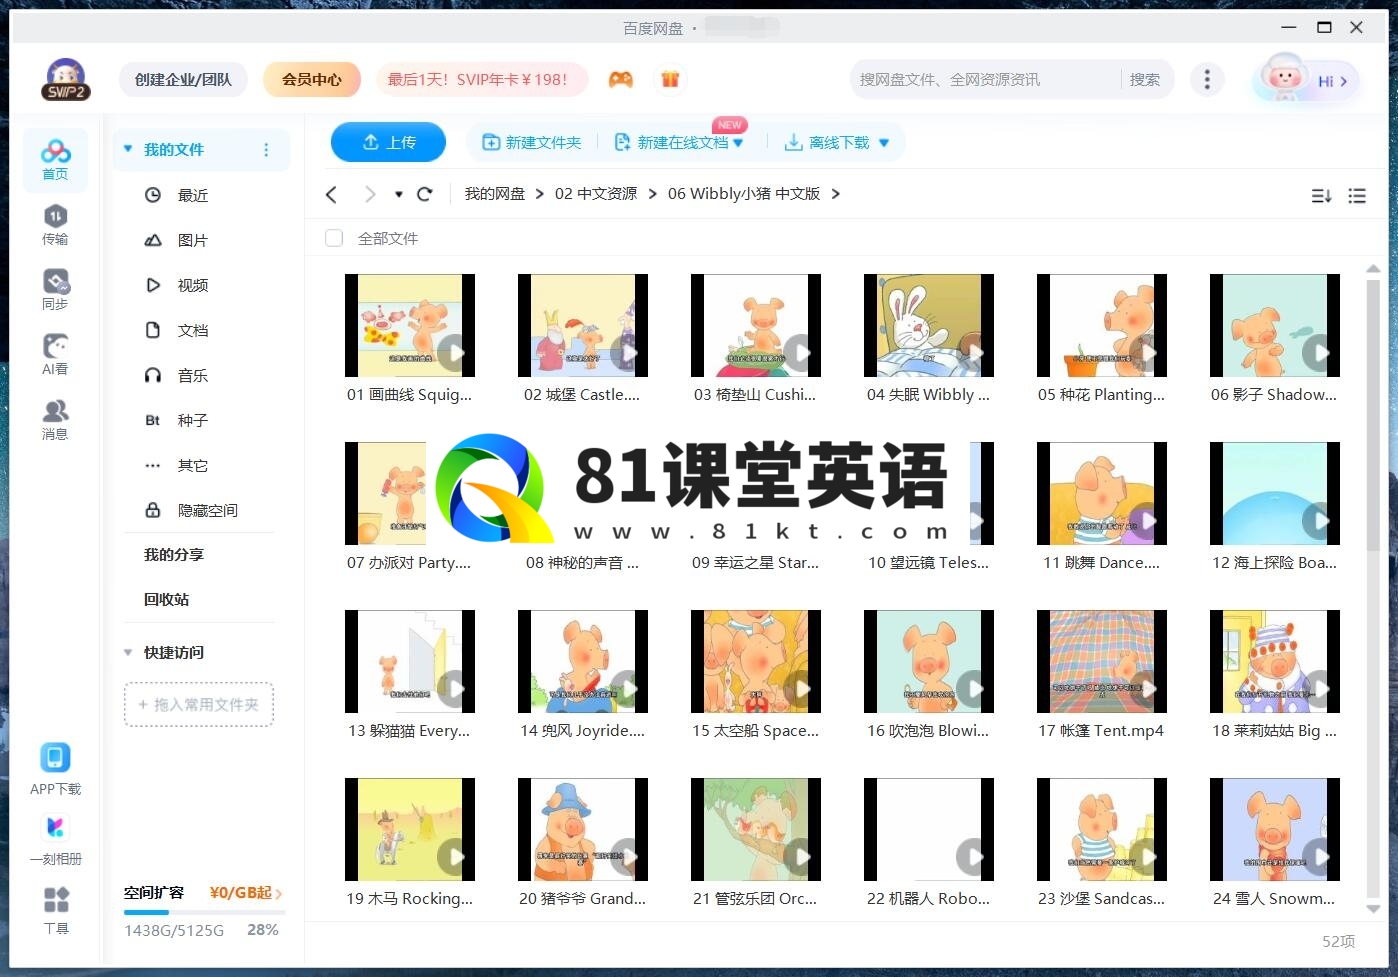The height and width of the screenshot is (977, 1398).
Task: Open 音乐 music category
Action: [x=193, y=375]
